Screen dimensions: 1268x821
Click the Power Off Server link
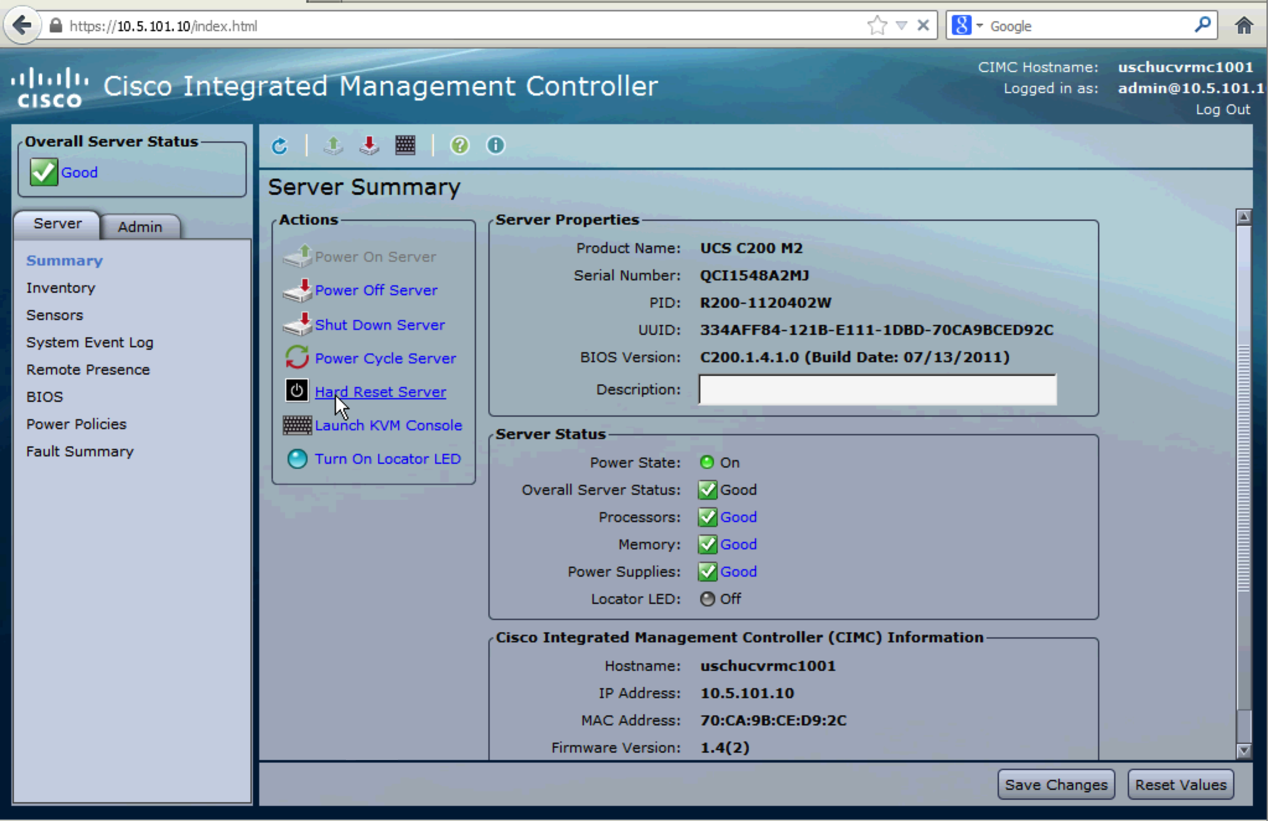[376, 290]
